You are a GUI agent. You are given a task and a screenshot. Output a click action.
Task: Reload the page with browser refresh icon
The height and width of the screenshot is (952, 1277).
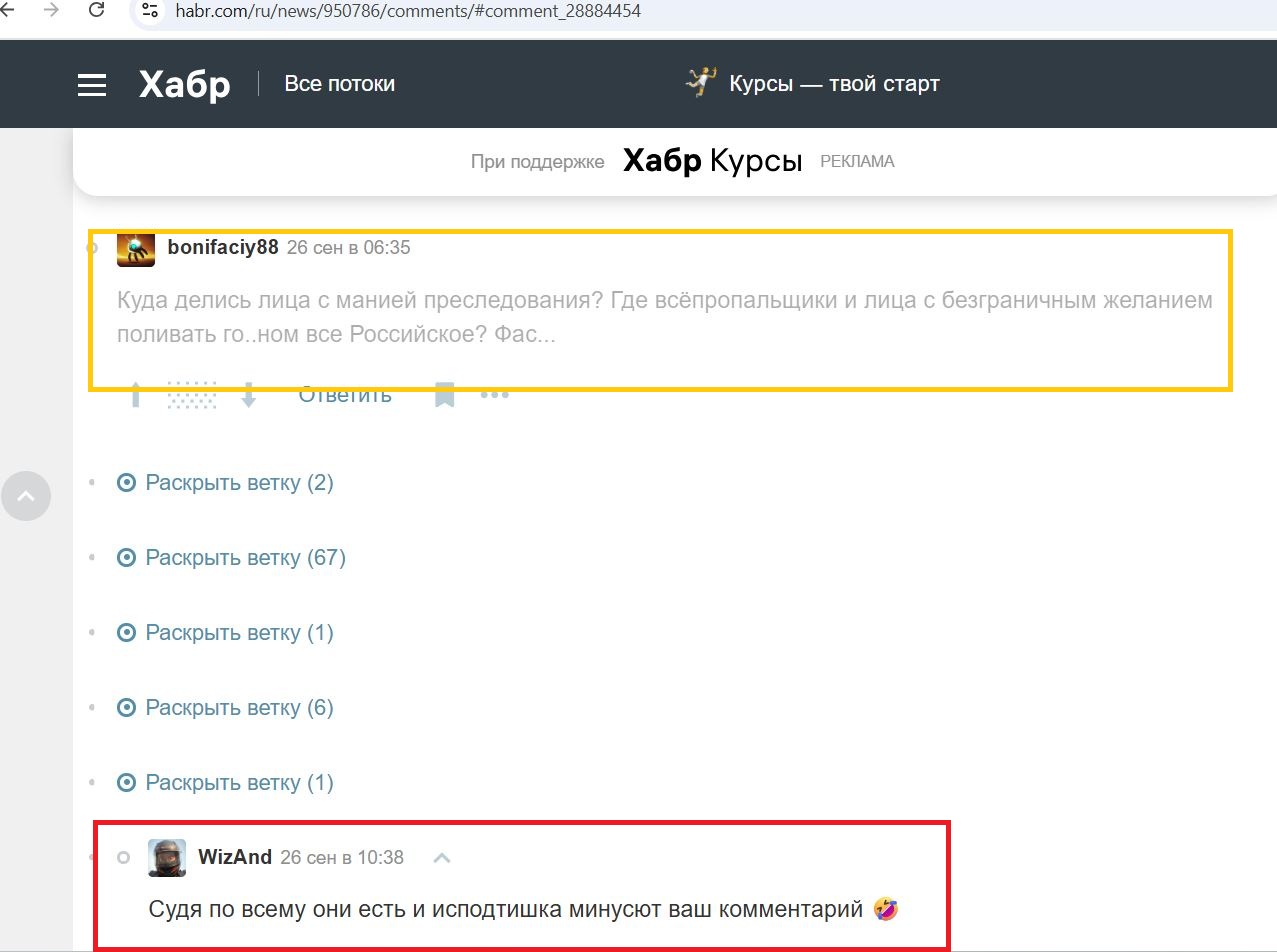point(96,11)
